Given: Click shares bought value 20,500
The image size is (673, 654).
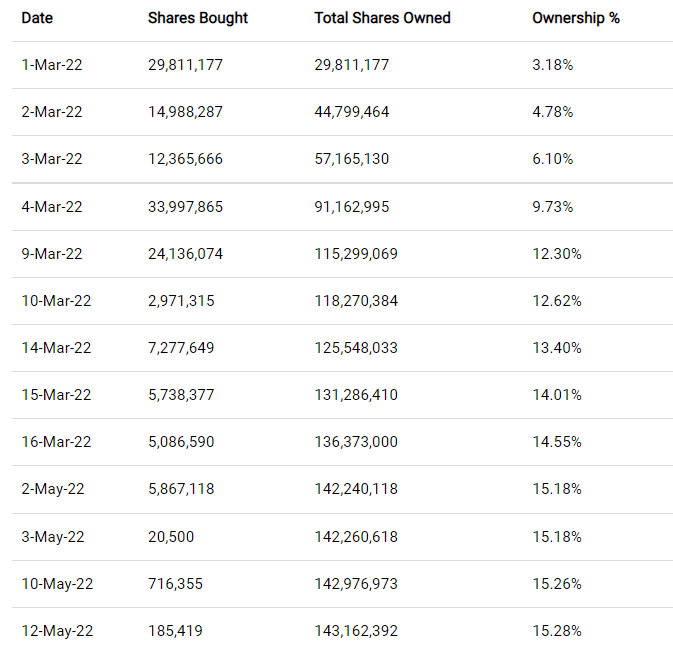Looking at the screenshot, I should coord(171,537).
